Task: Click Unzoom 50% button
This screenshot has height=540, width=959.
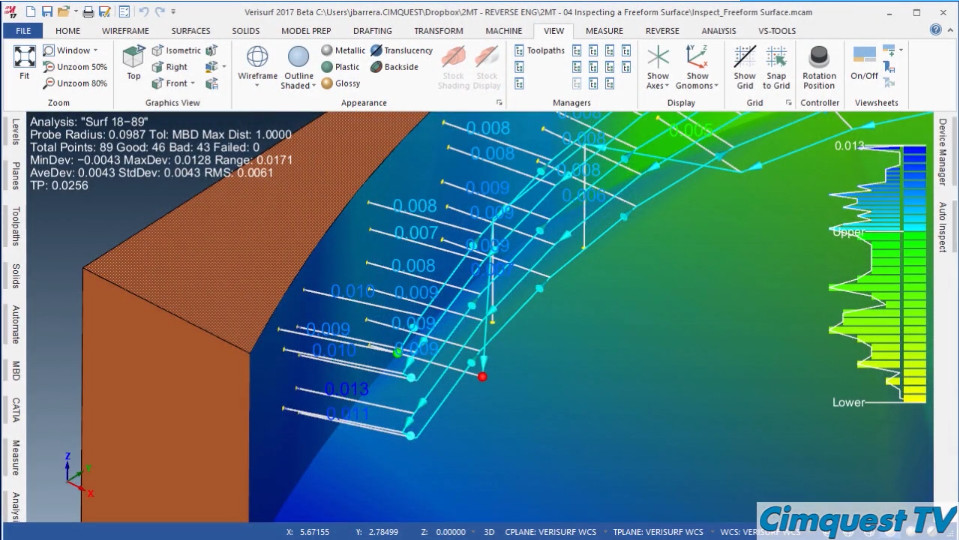Action: tap(75, 67)
